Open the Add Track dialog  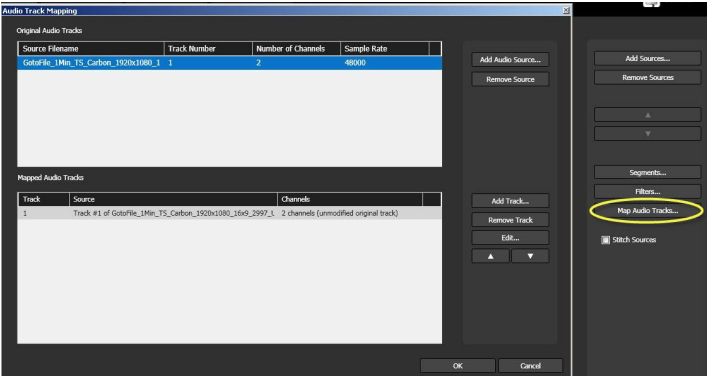510,201
